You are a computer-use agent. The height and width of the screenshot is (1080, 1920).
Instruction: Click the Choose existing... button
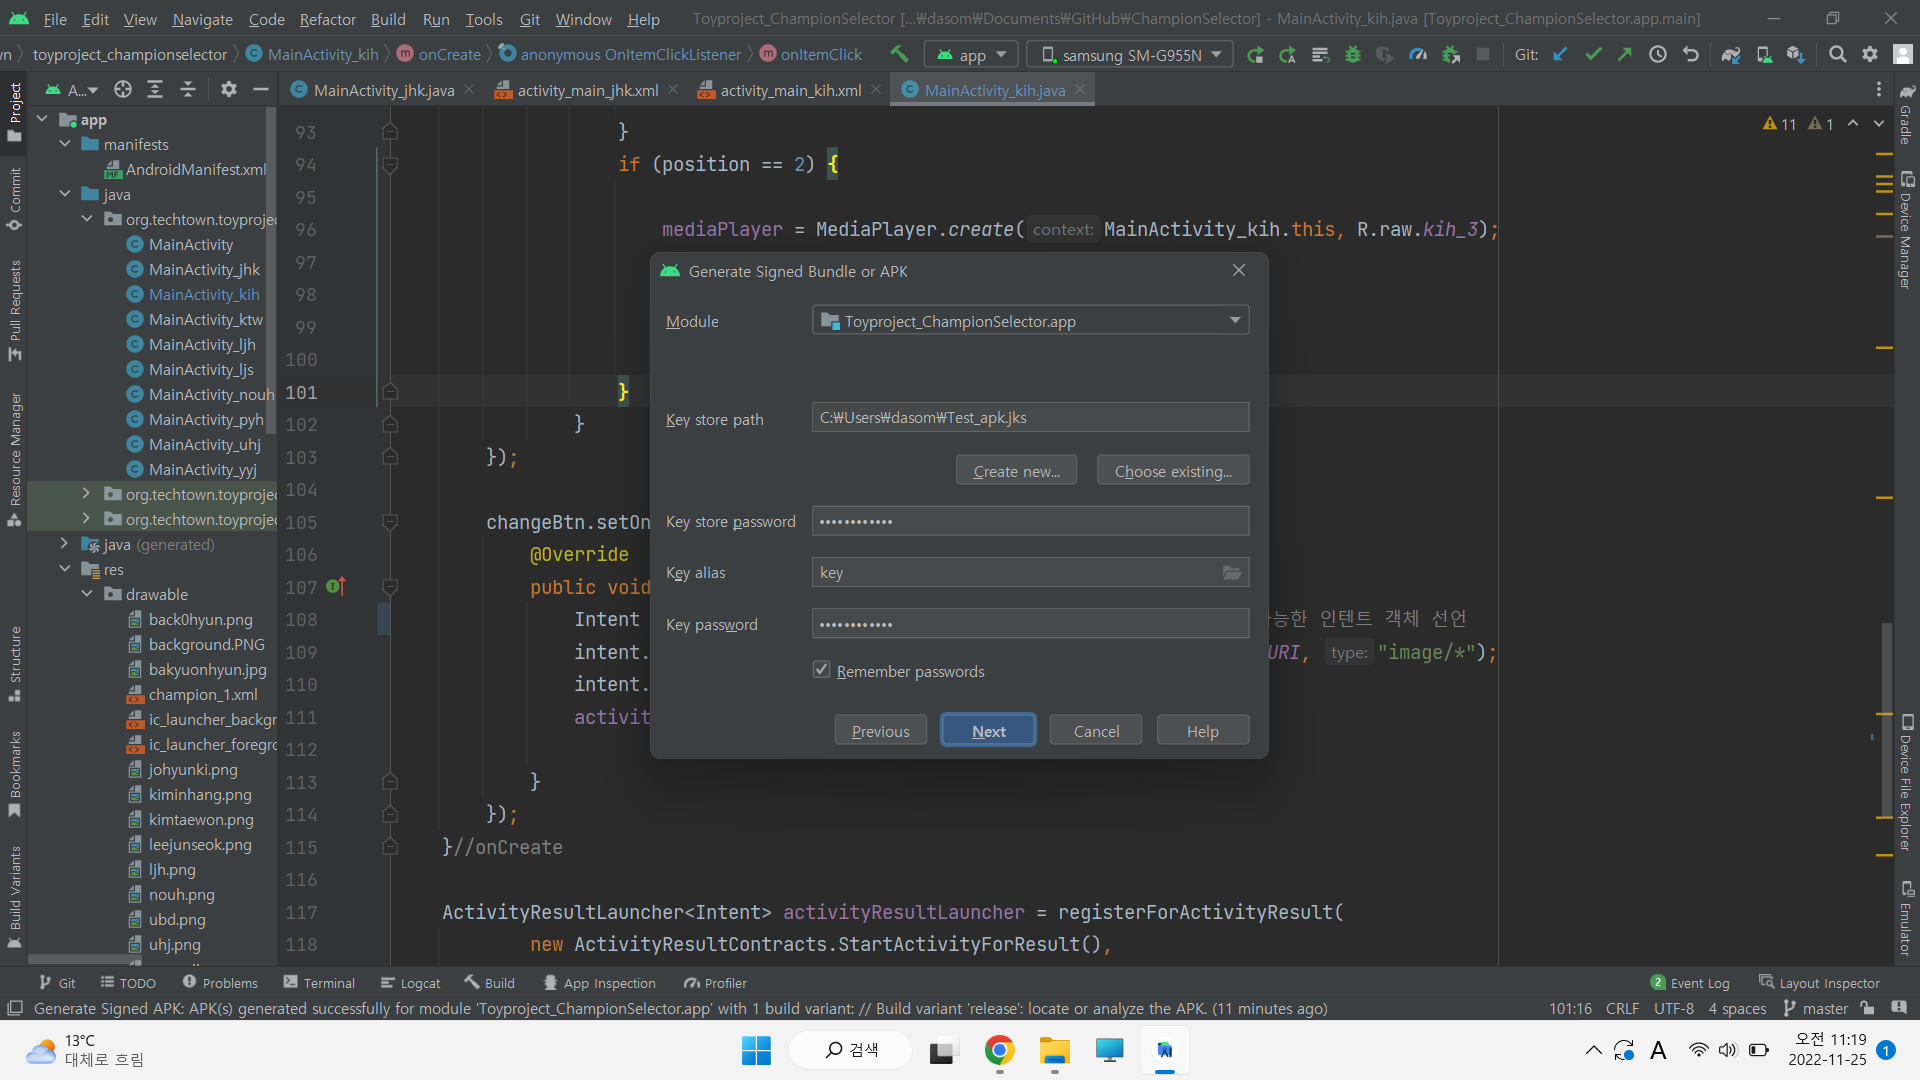(1172, 471)
